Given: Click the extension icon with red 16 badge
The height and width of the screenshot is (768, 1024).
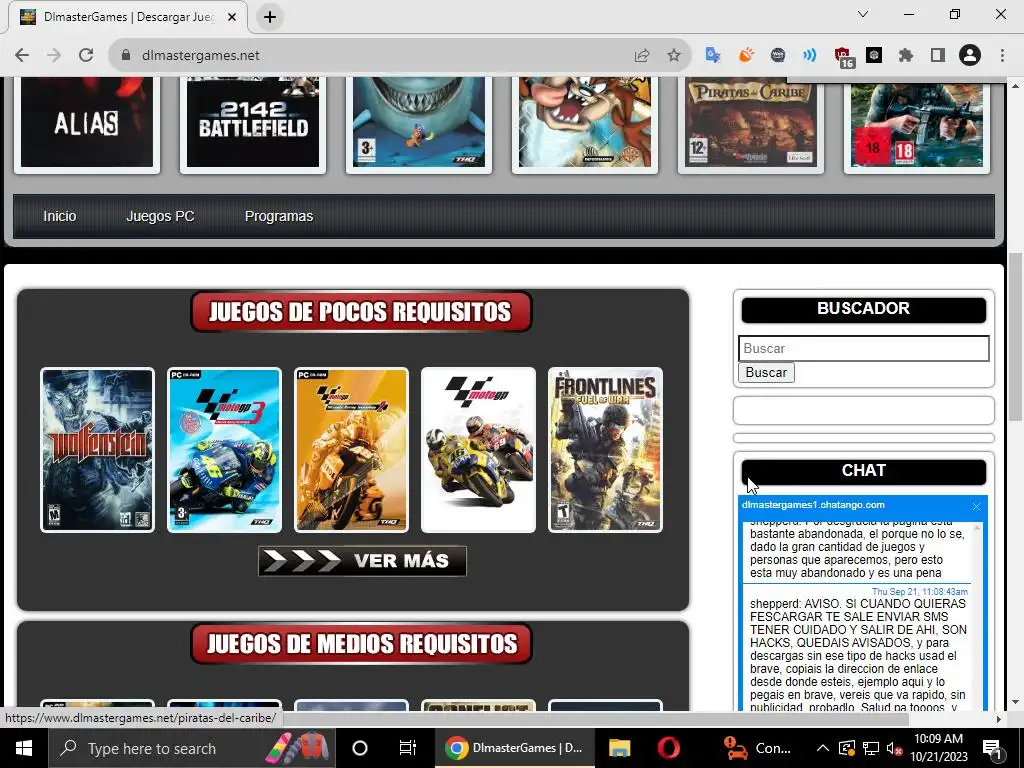Looking at the screenshot, I should pos(843,56).
